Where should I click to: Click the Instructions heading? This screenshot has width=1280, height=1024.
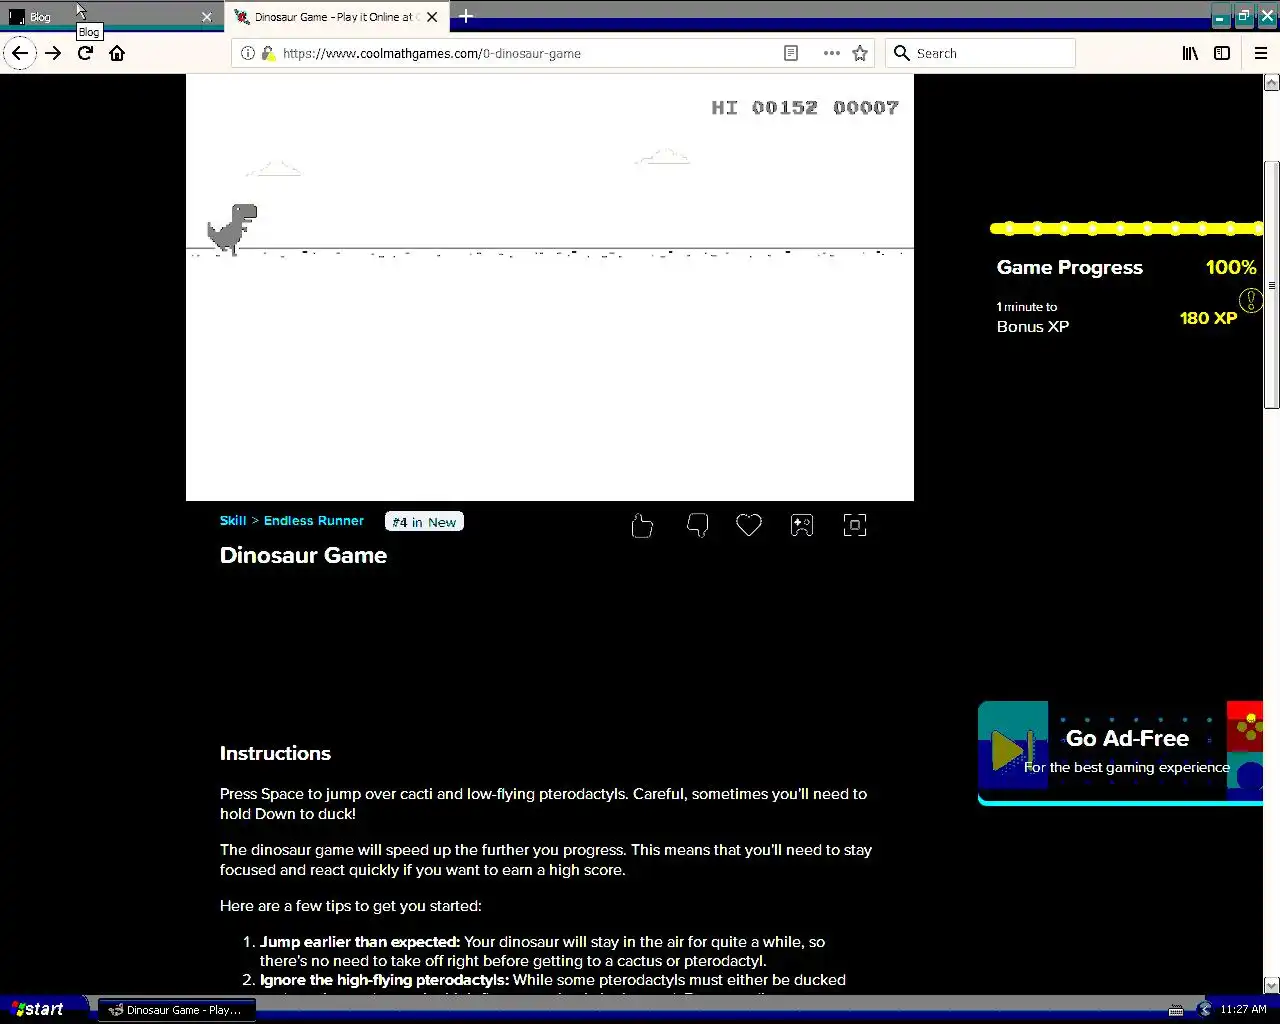(x=275, y=753)
